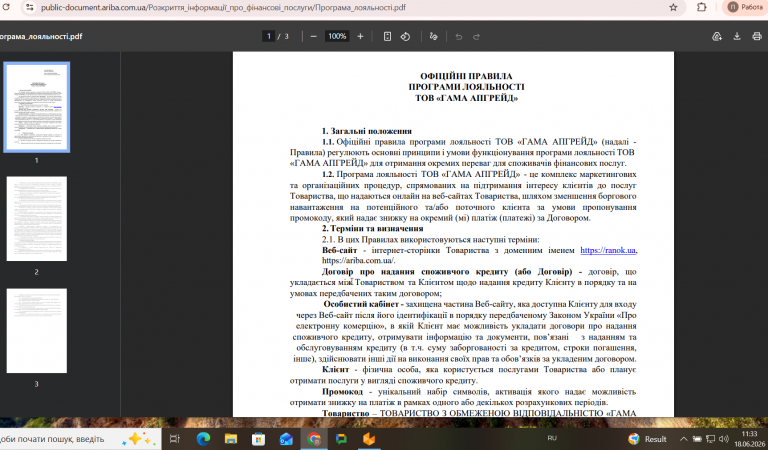Open the Работа profile button

(x=745, y=7)
